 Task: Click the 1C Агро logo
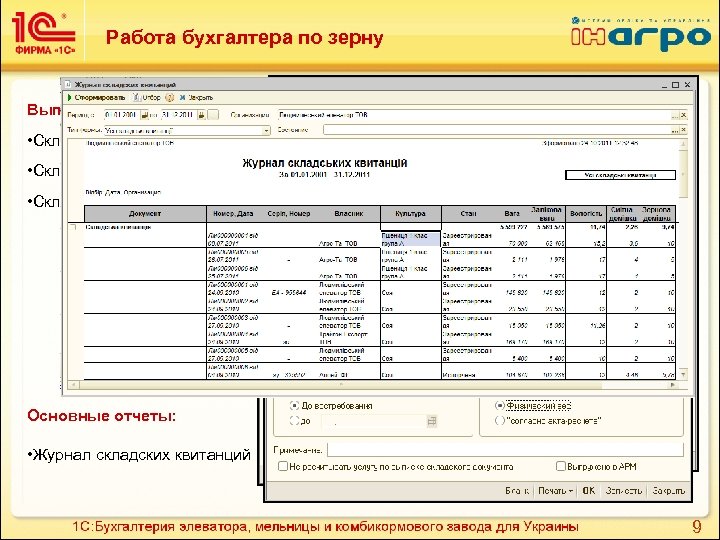(641, 34)
